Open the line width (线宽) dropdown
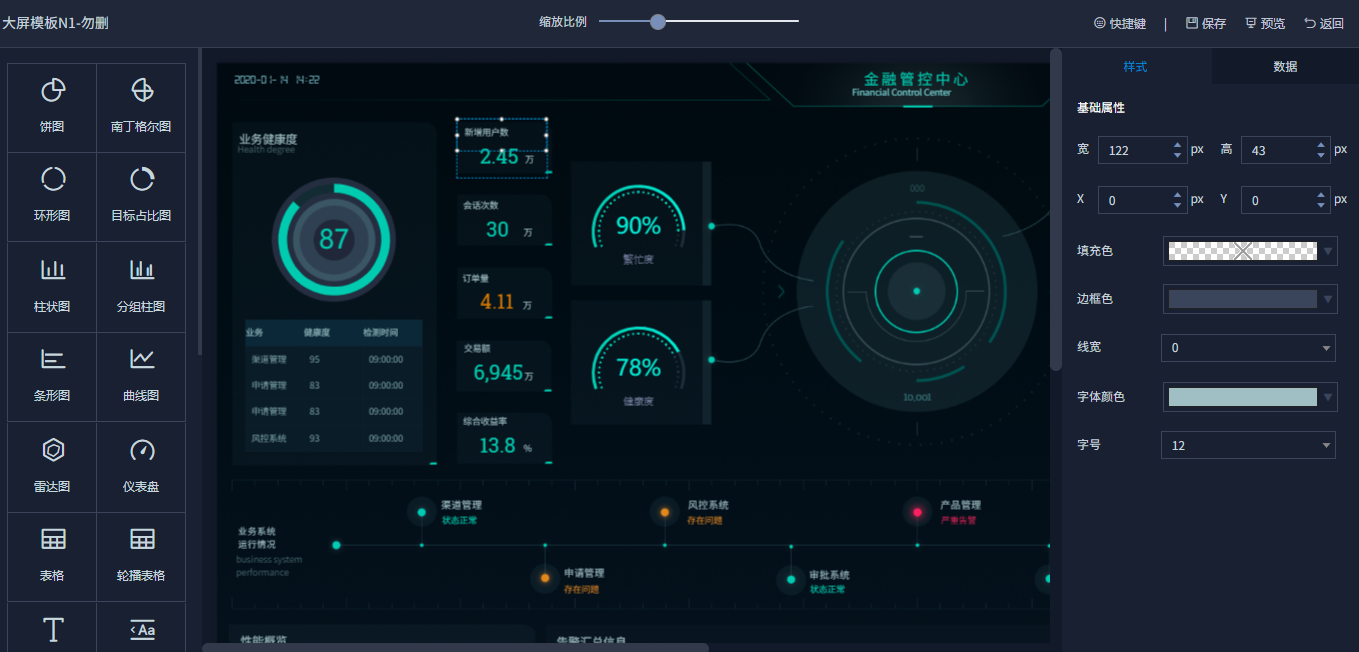The height and width of the screenshot is (652, 1359). (x=1247, y=348)
